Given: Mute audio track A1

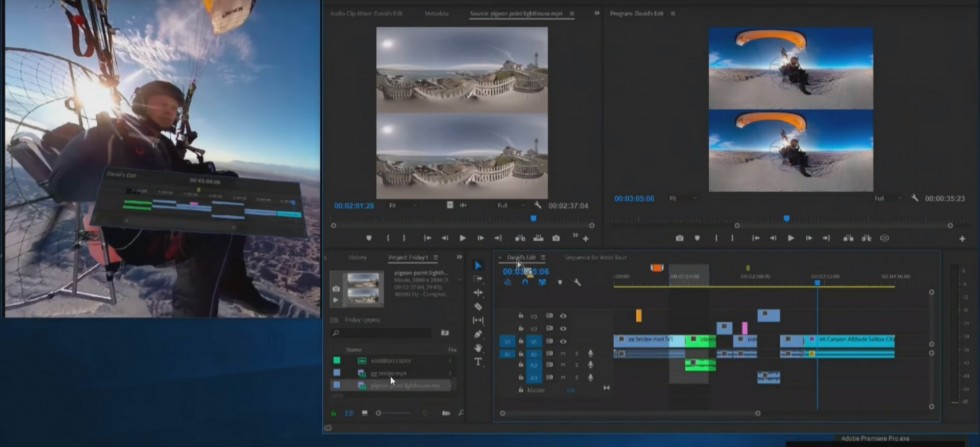Looking at the screenshot, I should tap(563, 353).
